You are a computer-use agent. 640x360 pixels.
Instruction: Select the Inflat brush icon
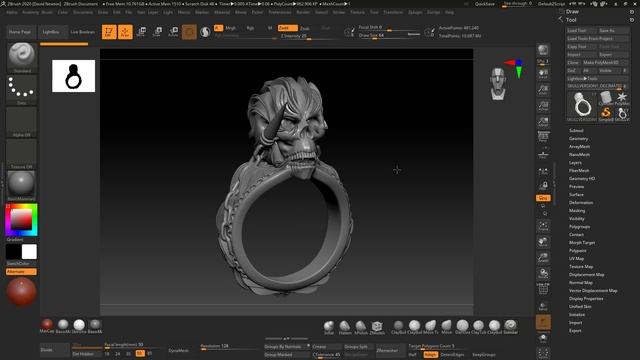click(329, 327)
